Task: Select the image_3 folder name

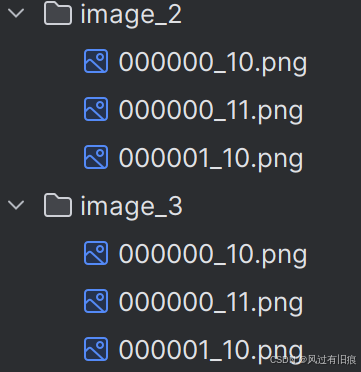Action: pos(132,207)
